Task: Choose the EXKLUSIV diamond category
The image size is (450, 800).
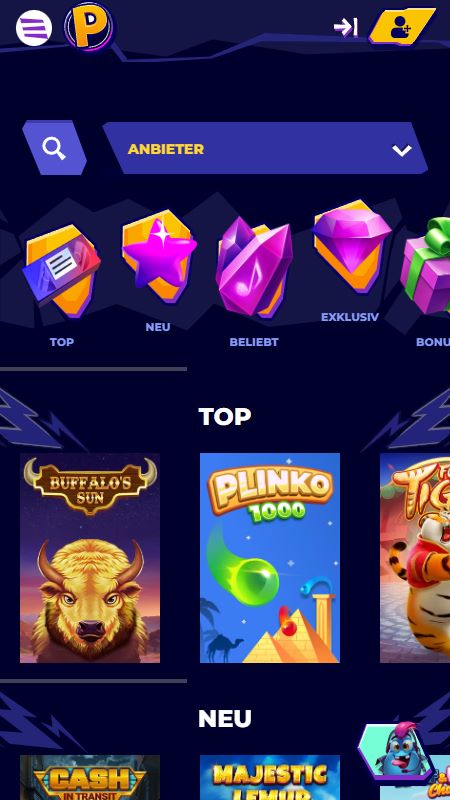Action: click(x=352, y=247)
